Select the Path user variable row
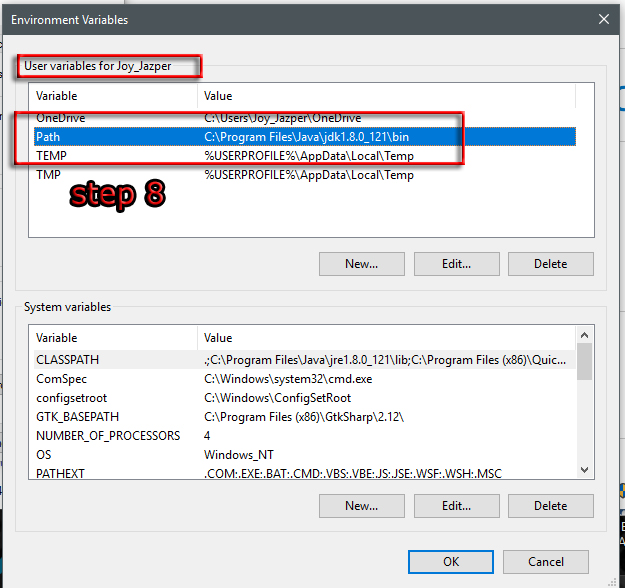The image size is (625, 588). [x=305, y=137]
